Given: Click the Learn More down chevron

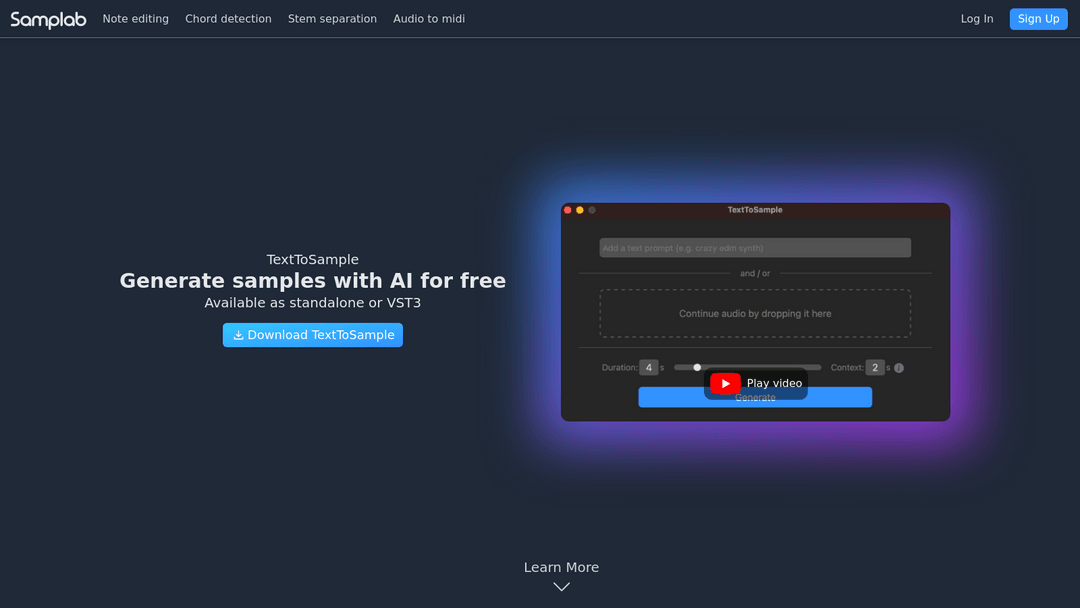Looking at the screenshot, I should coord(561,587).
